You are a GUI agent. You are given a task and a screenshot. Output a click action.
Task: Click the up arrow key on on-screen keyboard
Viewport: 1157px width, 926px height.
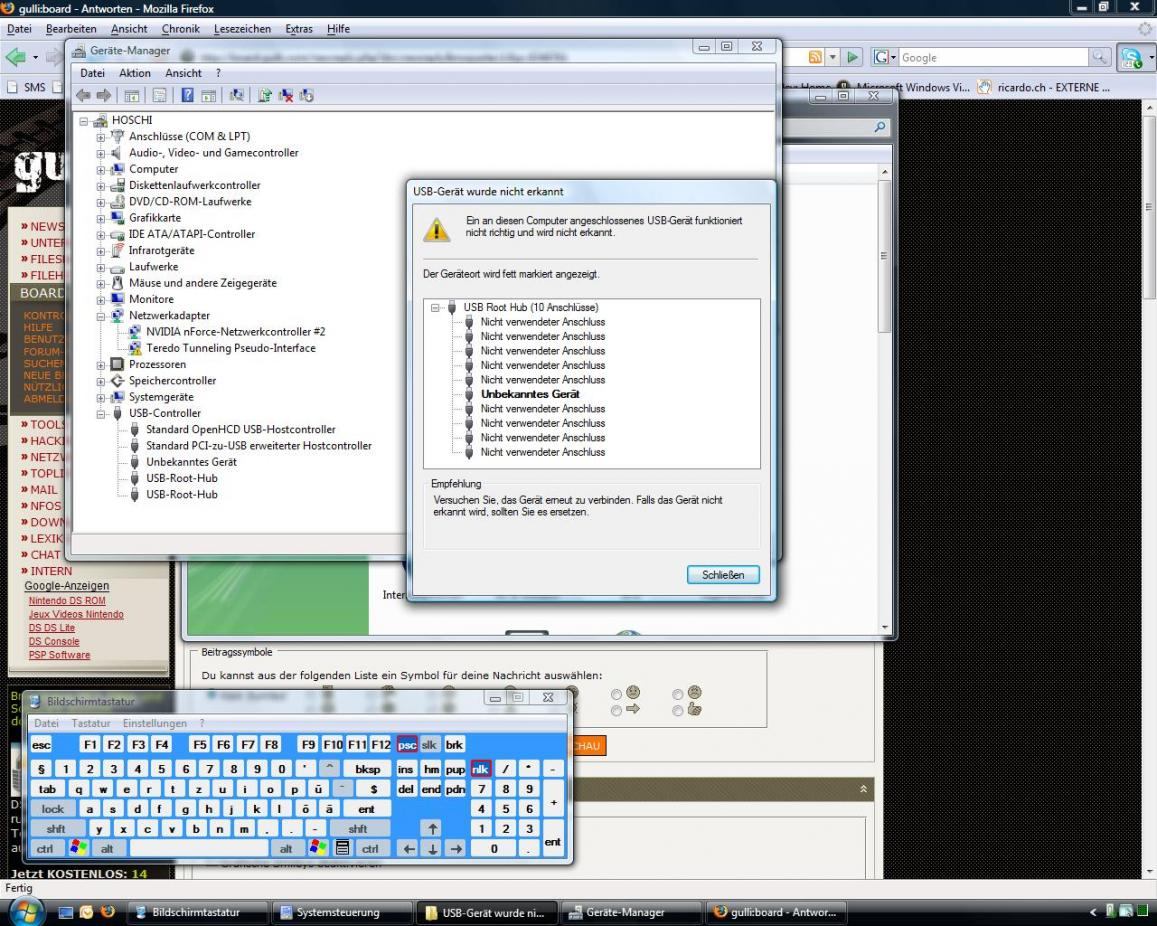(x=433, y=829)
